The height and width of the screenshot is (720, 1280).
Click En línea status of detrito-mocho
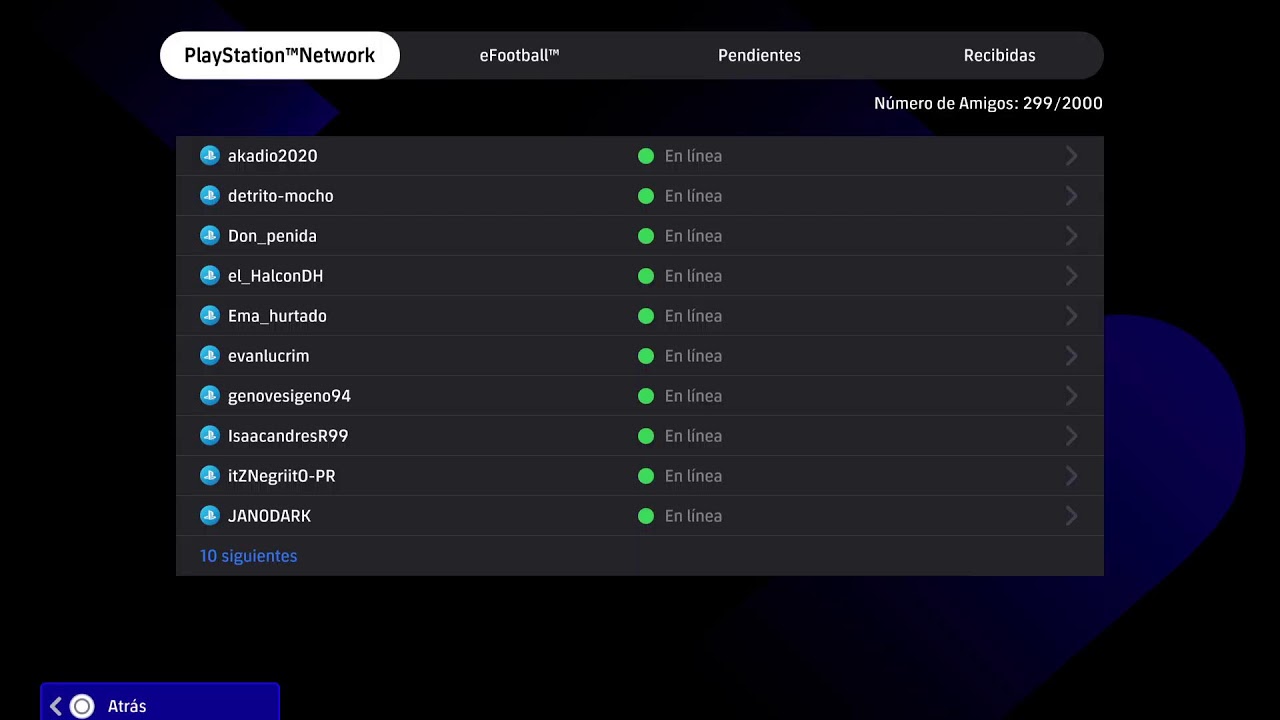[693, 196]
